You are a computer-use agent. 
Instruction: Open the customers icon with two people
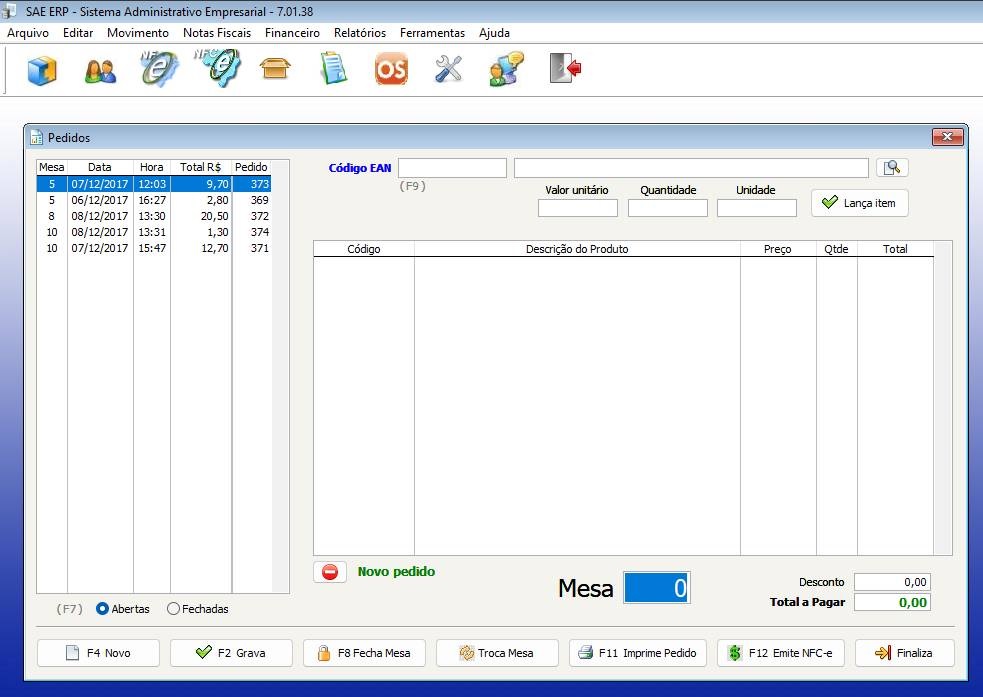(x=100, y=70)
